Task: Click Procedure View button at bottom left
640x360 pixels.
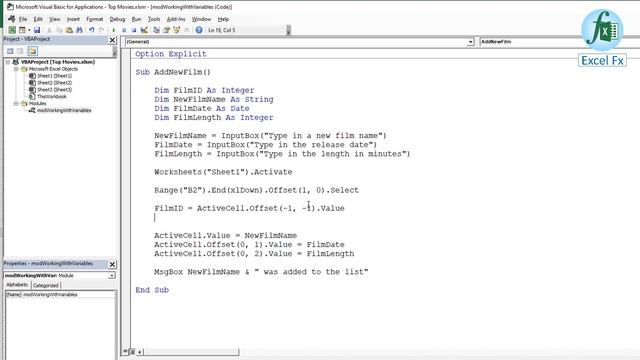Action: click(x=126, y=351)
